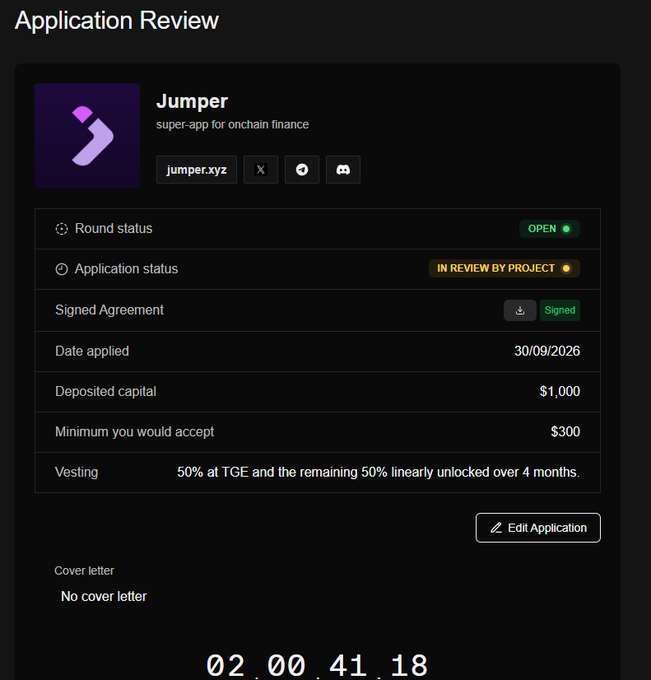Open the Telegram social link
This screenshot has width=651, height=680.
pyautogui.click(x=302, y=170)
